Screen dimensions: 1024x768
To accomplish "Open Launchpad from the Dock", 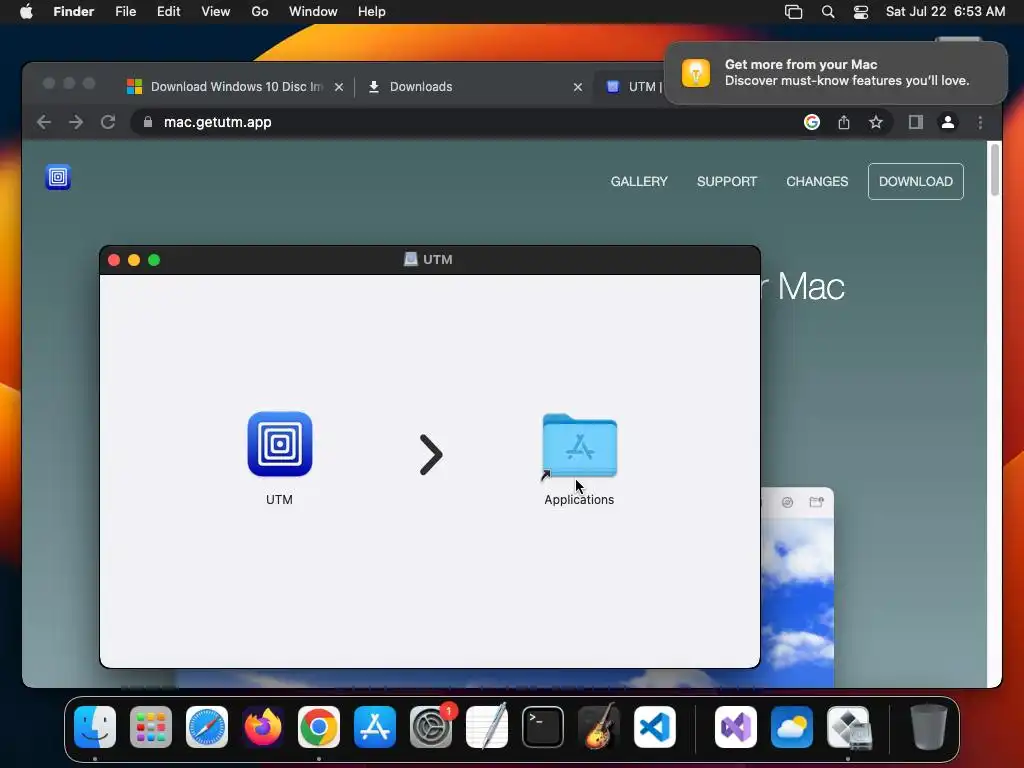I will (x=151, y=727).
